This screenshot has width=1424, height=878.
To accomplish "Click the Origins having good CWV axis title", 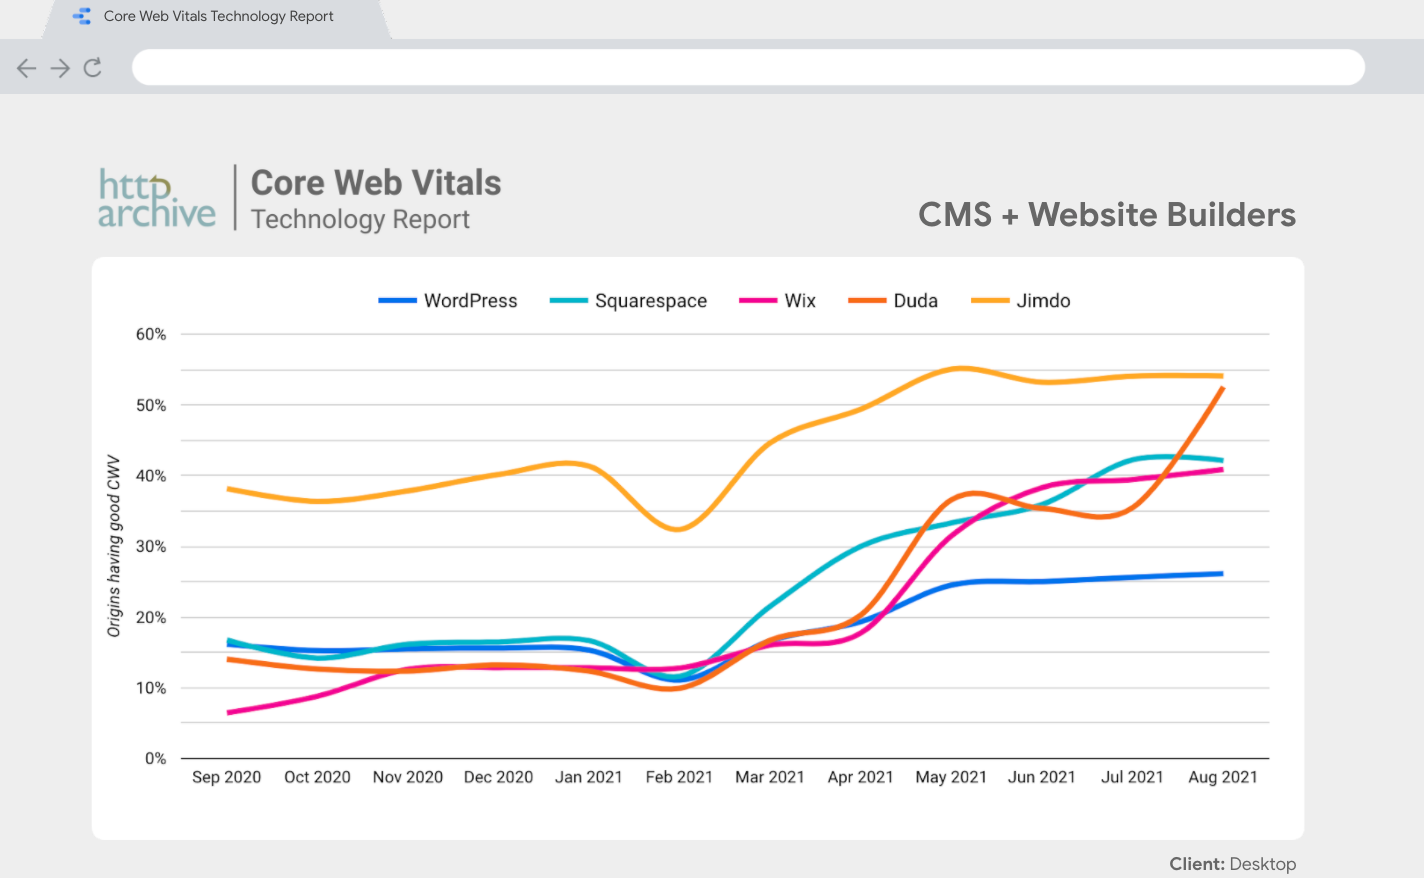I will pyautogui.click(x=114, y=546).
